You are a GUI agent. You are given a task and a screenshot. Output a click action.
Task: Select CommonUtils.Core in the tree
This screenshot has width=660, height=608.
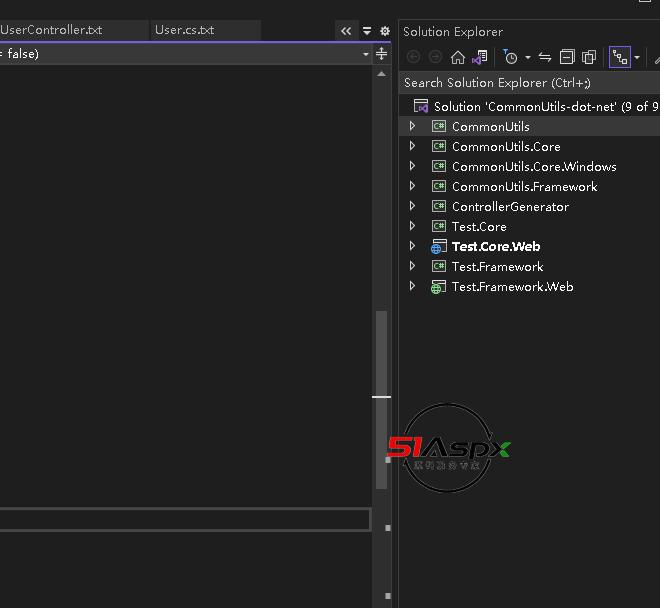pyautogui.click(x=506, y=147)
